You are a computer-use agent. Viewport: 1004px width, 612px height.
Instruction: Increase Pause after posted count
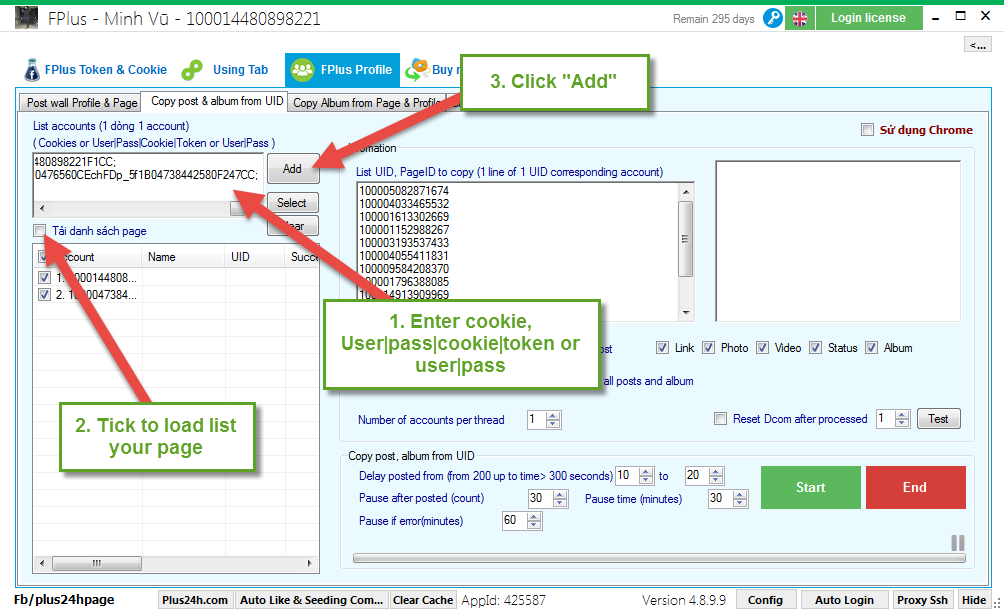tap(560, 495)
